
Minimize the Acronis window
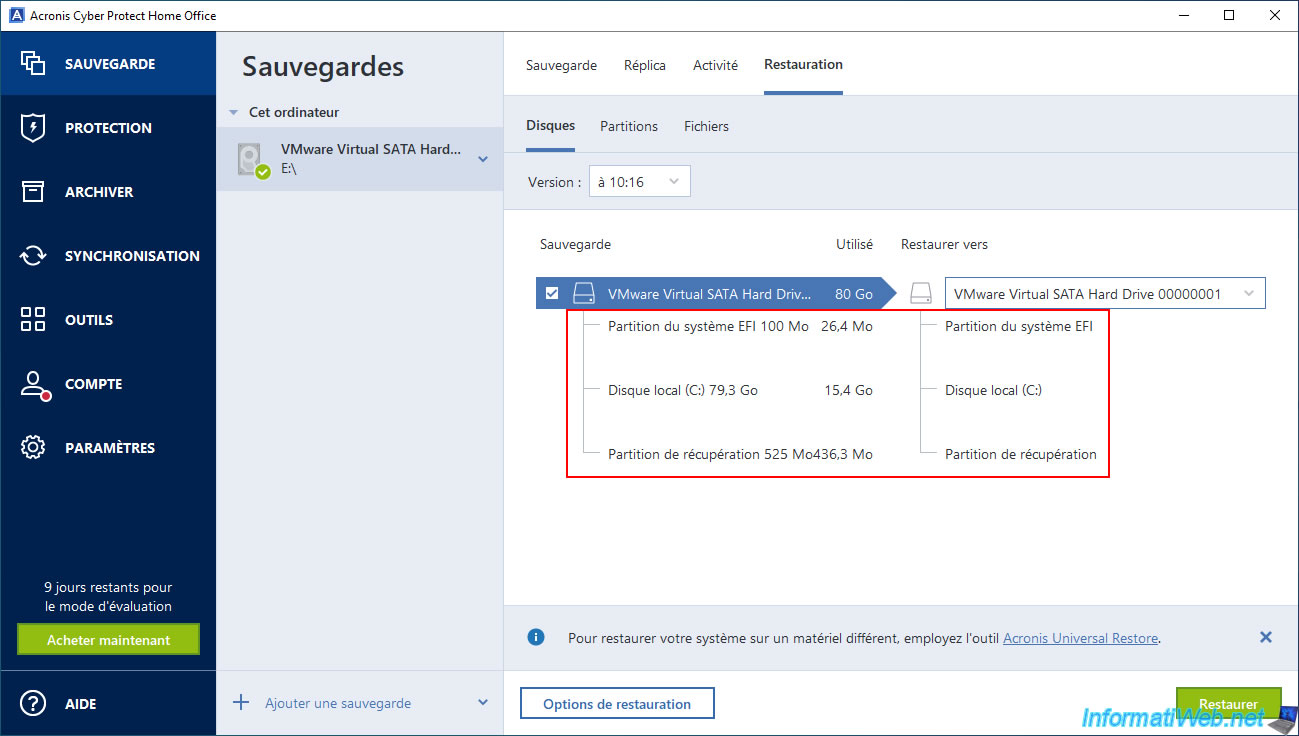(1183, 15)
